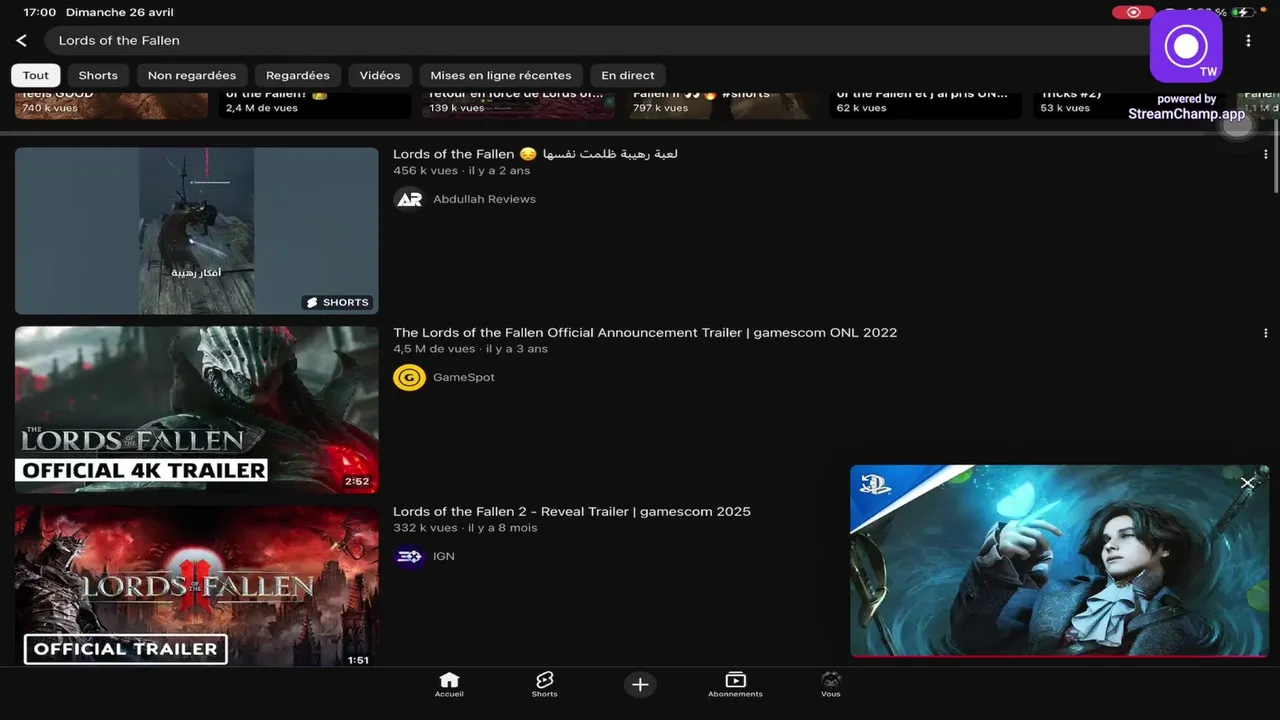This screenshot has height=720, width=1280.
Task: Open options for the Abdullah Reviews short
Action: point(1265,155)
